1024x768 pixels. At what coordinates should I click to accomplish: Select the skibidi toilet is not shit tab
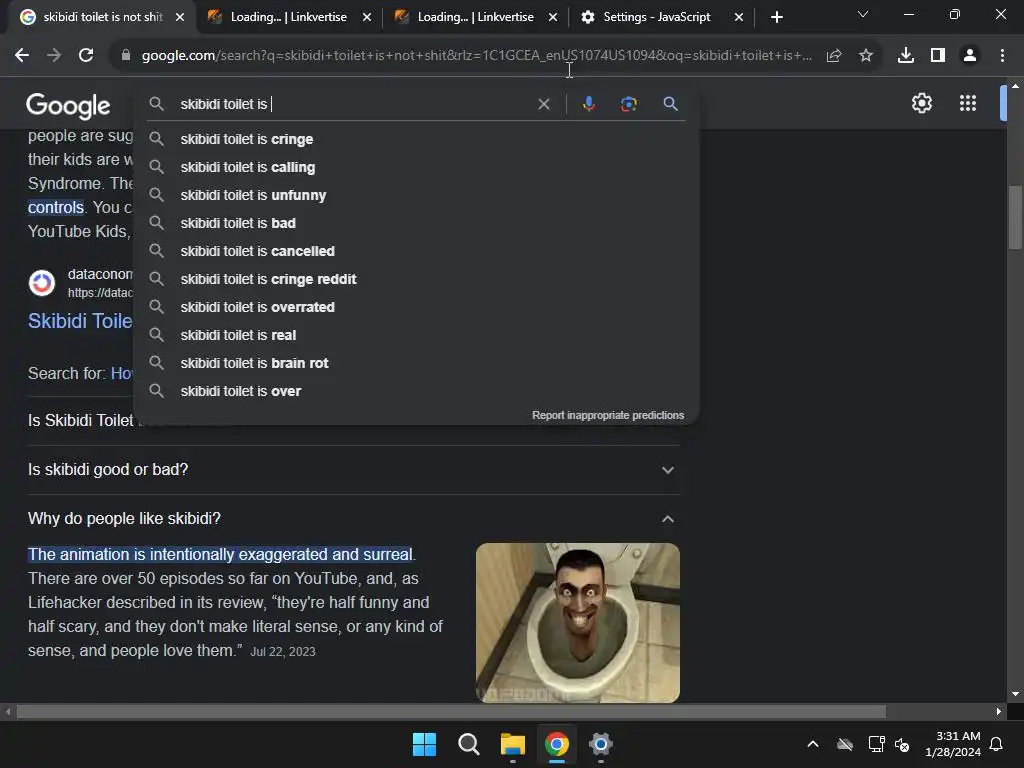[103, 17]
